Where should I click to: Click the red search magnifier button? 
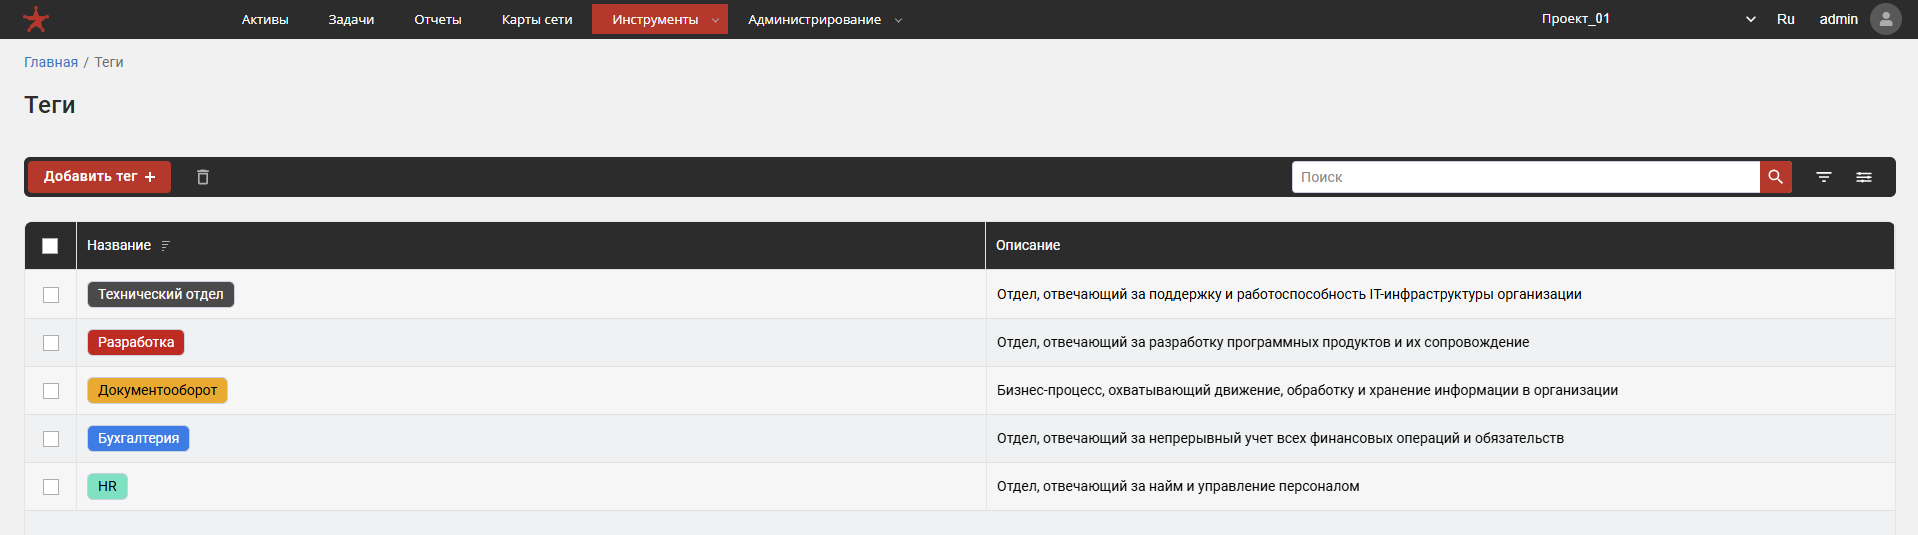[x=1775, y=177]
